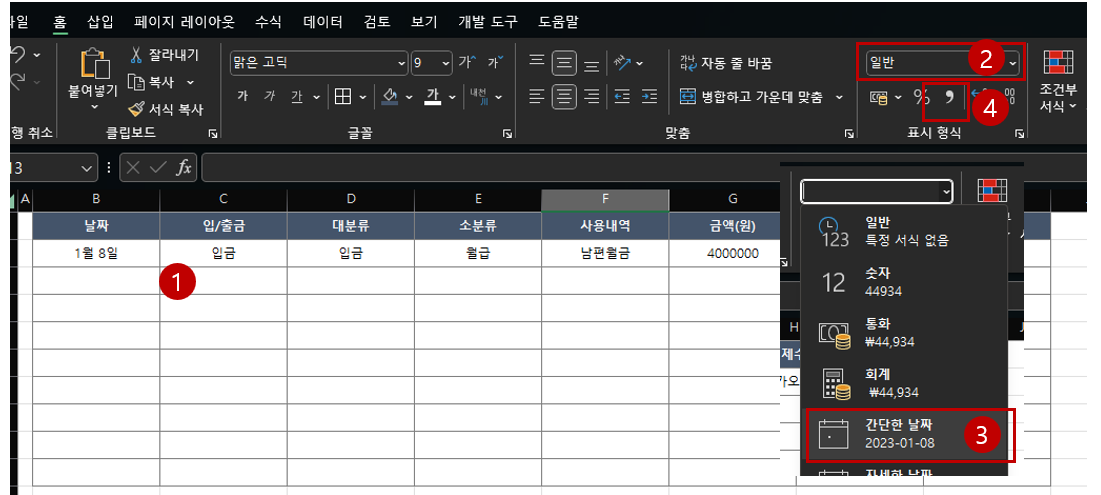Click the accounting number format icon
Viewport: 1101px width, 495px height.
click(x=879, y=97)
